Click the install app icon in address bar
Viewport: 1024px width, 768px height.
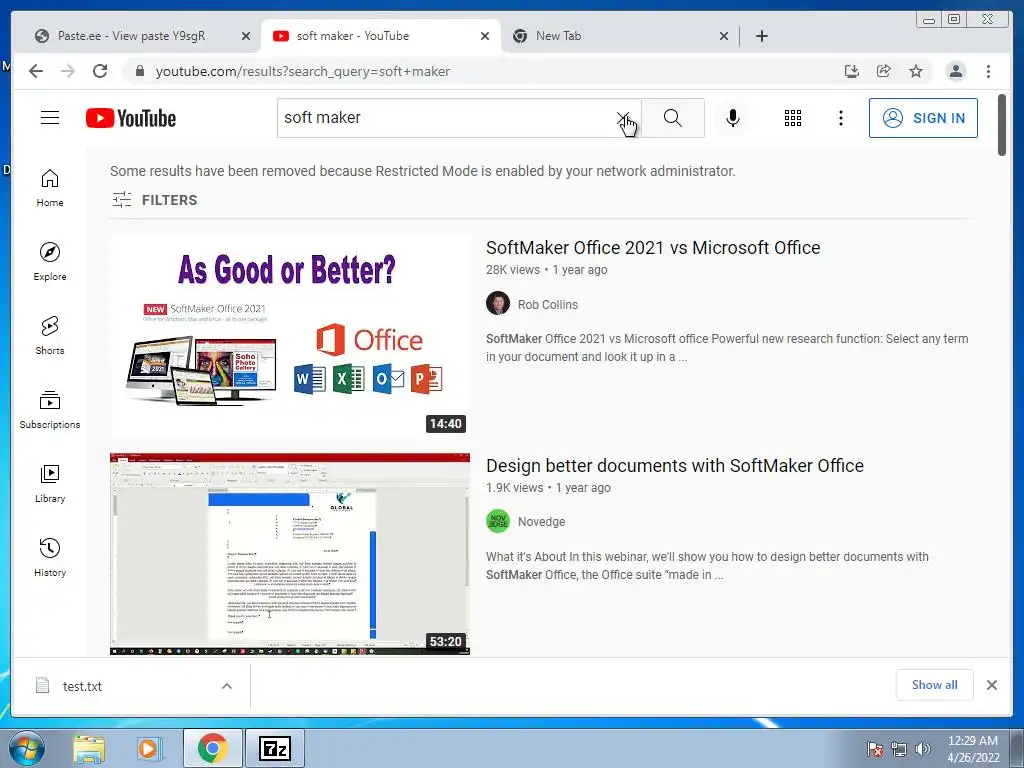click(852, 71)
